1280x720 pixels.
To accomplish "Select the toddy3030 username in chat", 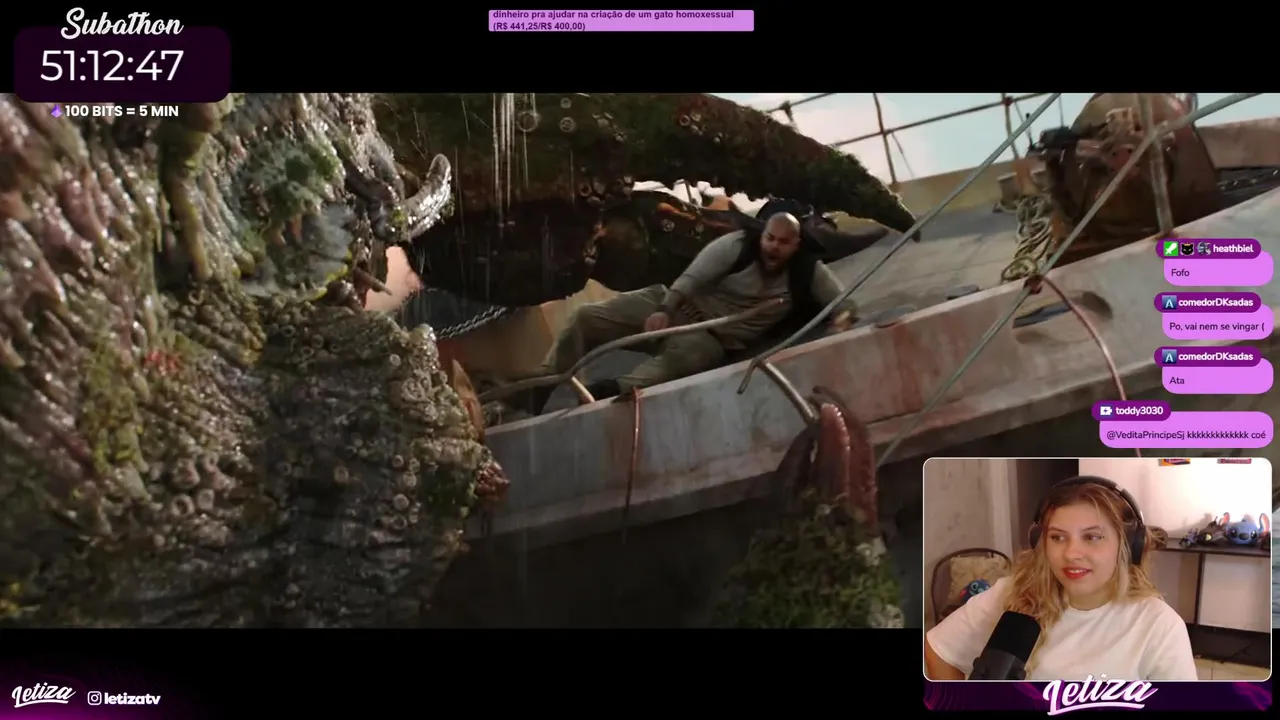I will pos(1139,411).
